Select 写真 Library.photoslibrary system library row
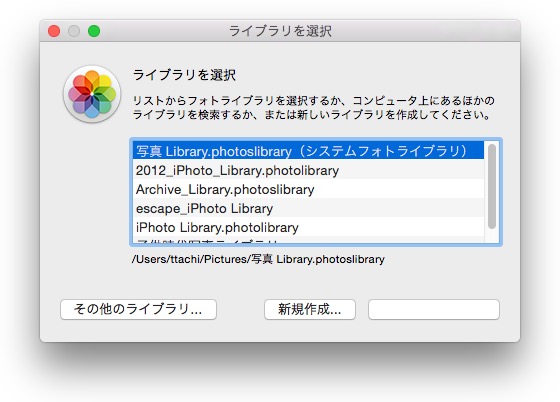560x402 pixels. click(x=308, y=151)
